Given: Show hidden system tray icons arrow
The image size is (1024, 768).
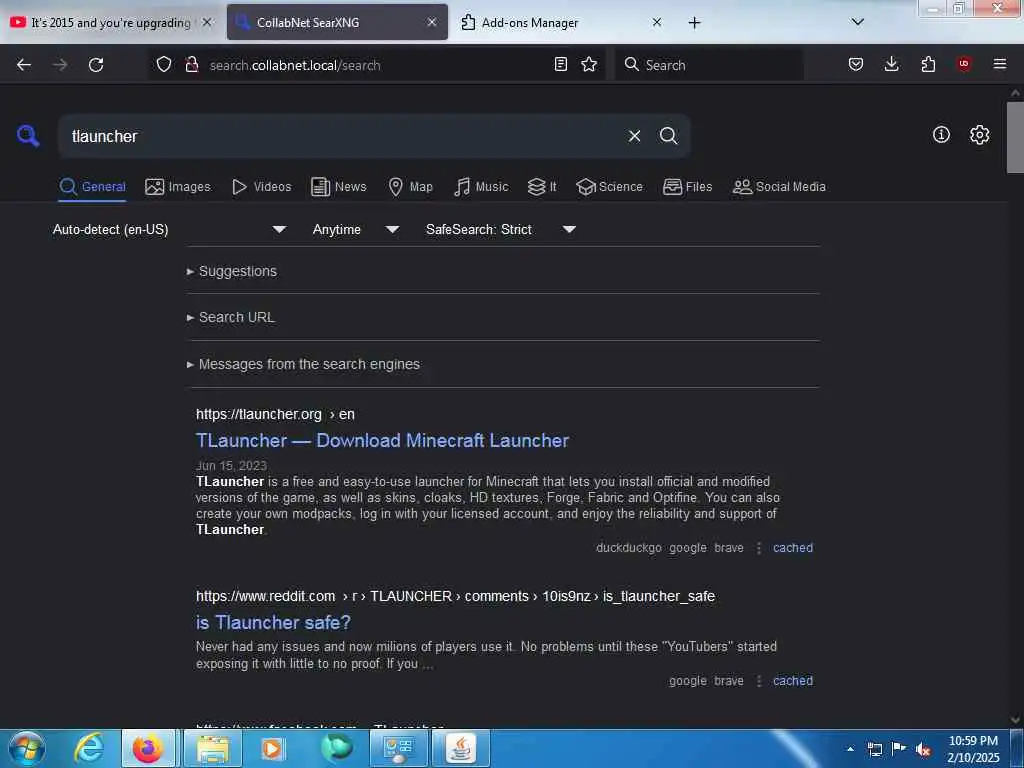Looking at the screenshot, I should (x=850, y=749).
